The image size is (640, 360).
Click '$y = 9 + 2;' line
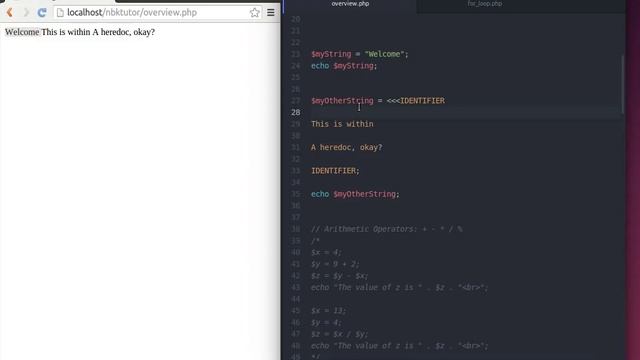335,264
